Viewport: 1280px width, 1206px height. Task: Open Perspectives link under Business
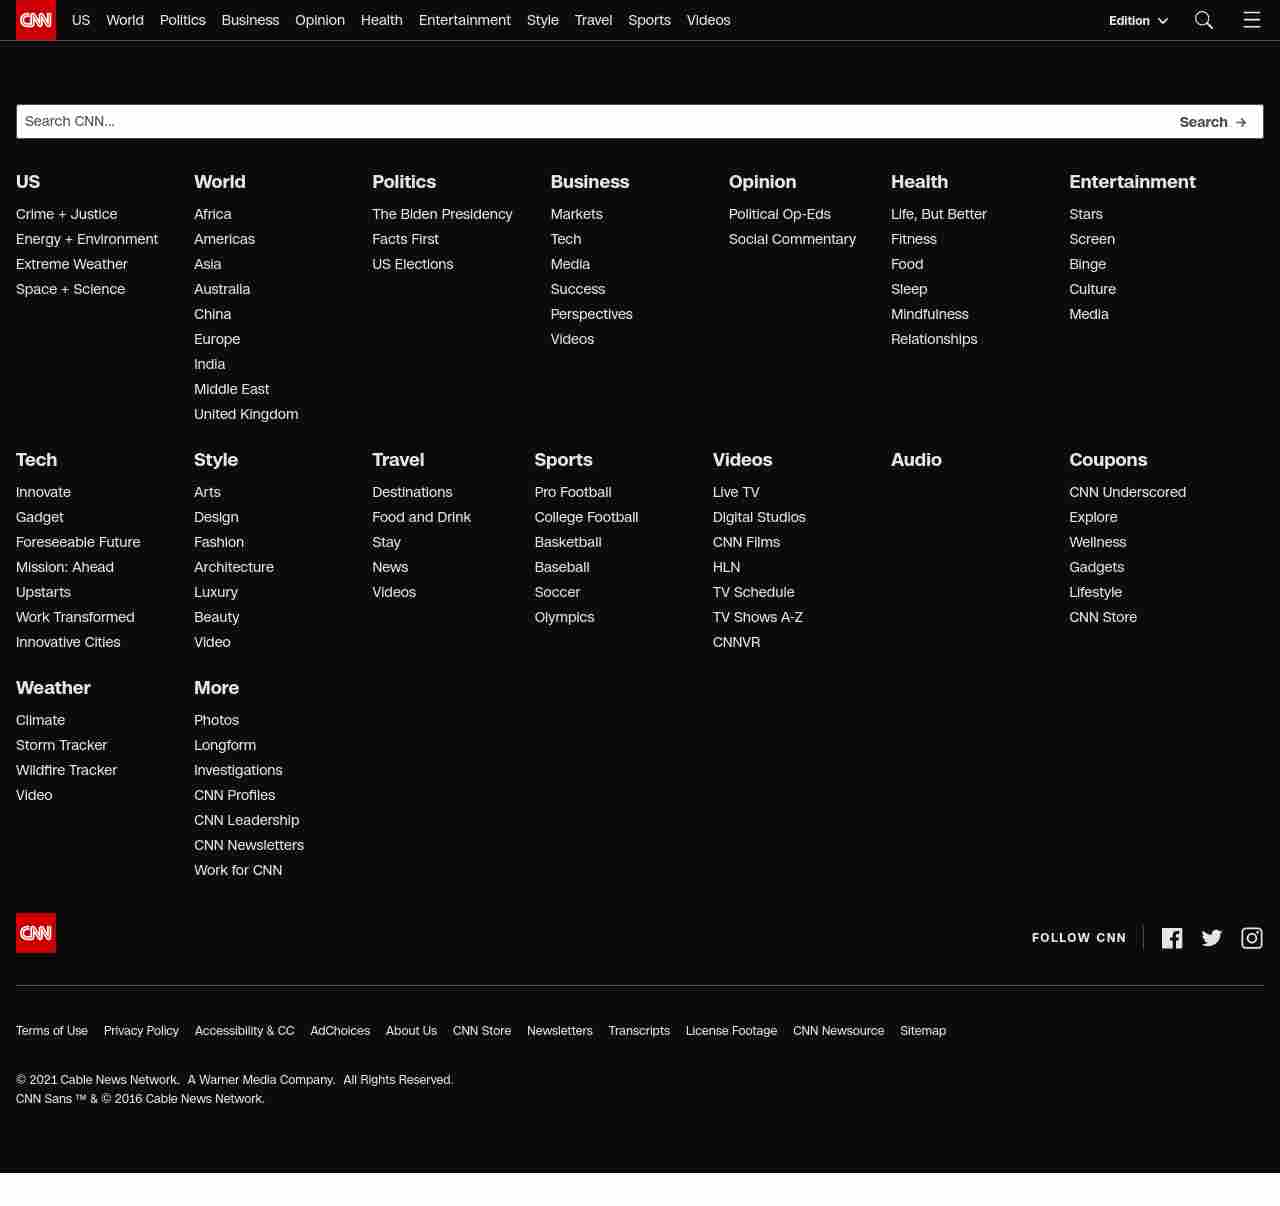[x=591, y=314]
